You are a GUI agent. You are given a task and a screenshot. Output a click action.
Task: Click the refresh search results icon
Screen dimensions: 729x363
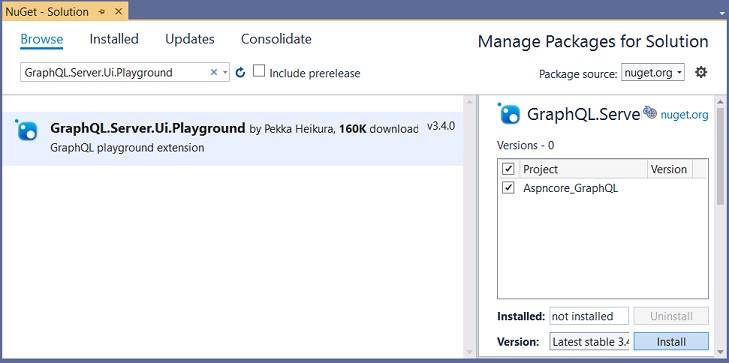(x=240, y=73)
